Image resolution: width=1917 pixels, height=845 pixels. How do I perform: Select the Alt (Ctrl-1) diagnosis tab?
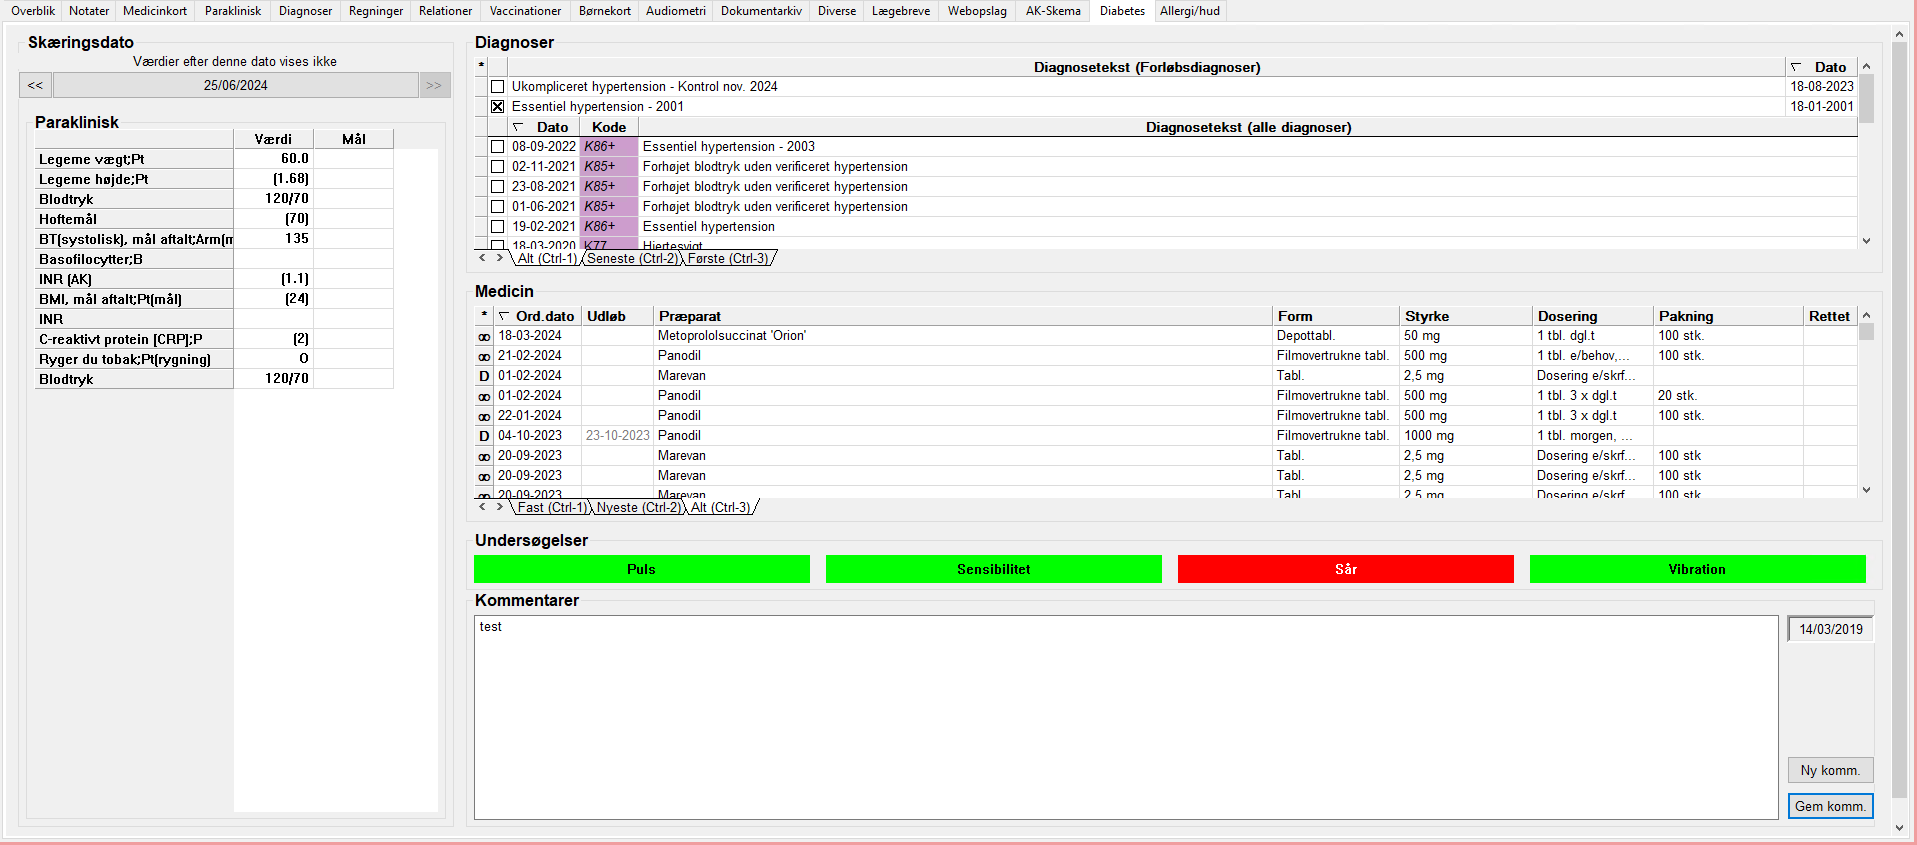tap(547, 258)
